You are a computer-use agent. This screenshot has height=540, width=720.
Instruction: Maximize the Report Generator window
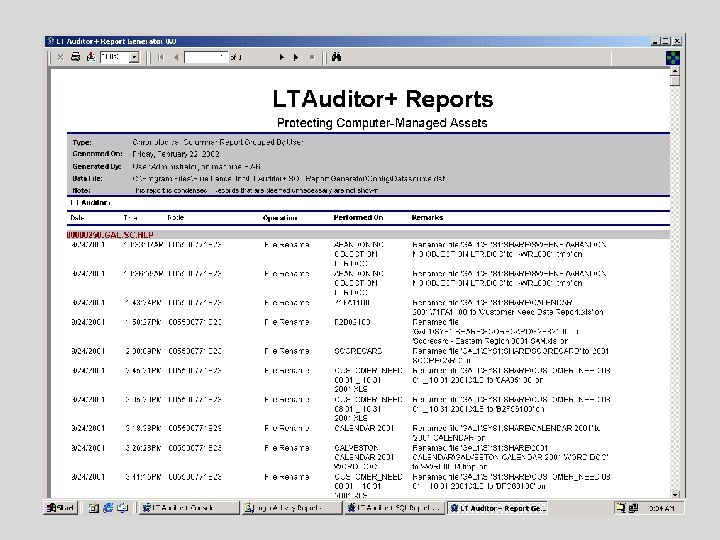click(x=665, y=41)
